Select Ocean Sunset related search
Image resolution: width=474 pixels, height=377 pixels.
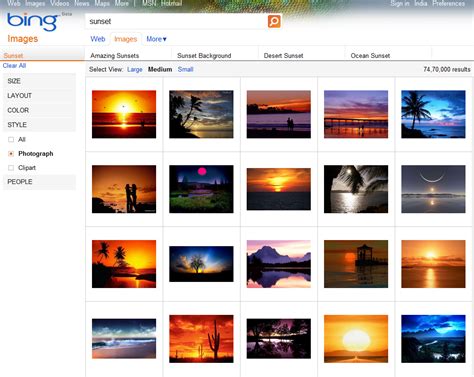click(x=370, y=56)
